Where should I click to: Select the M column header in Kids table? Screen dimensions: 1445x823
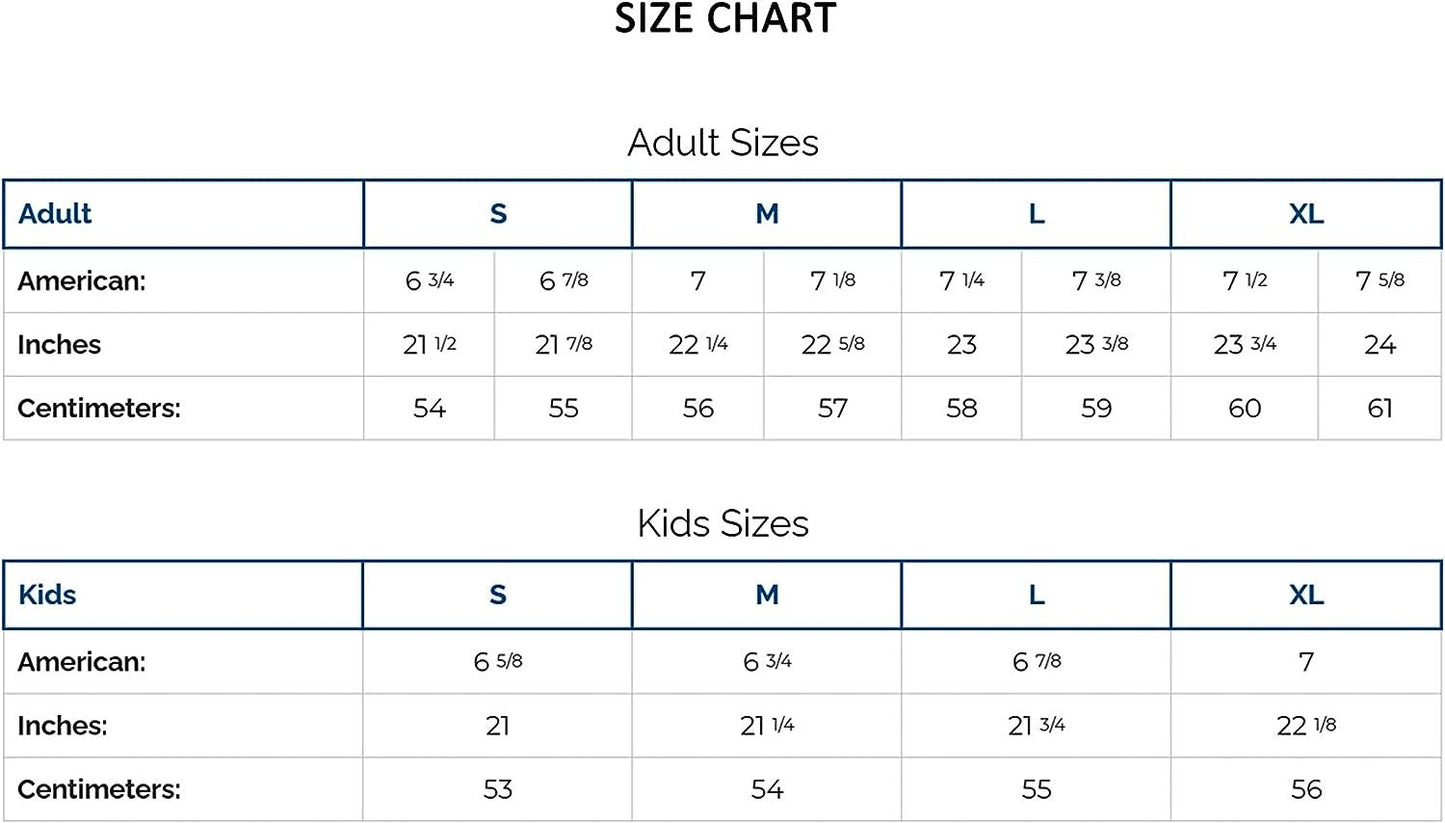[x=767, y=595]
